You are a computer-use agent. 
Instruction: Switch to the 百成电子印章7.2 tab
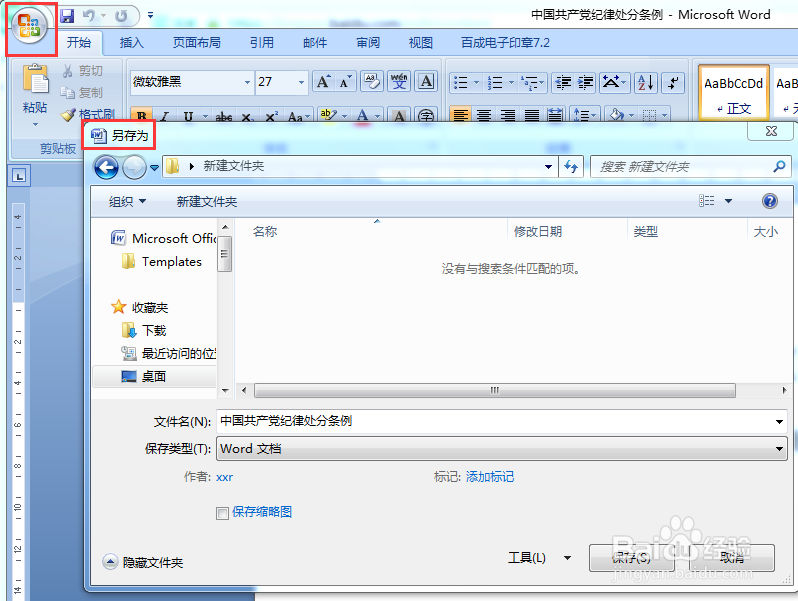point(505,43)
